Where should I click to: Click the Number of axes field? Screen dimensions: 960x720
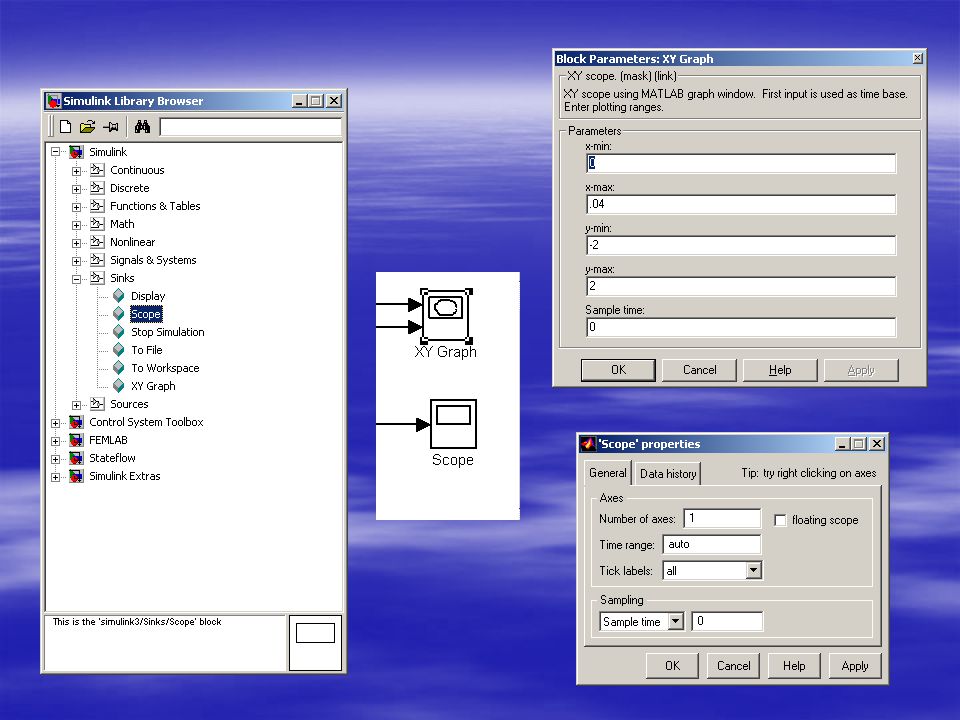pos(722,518)
